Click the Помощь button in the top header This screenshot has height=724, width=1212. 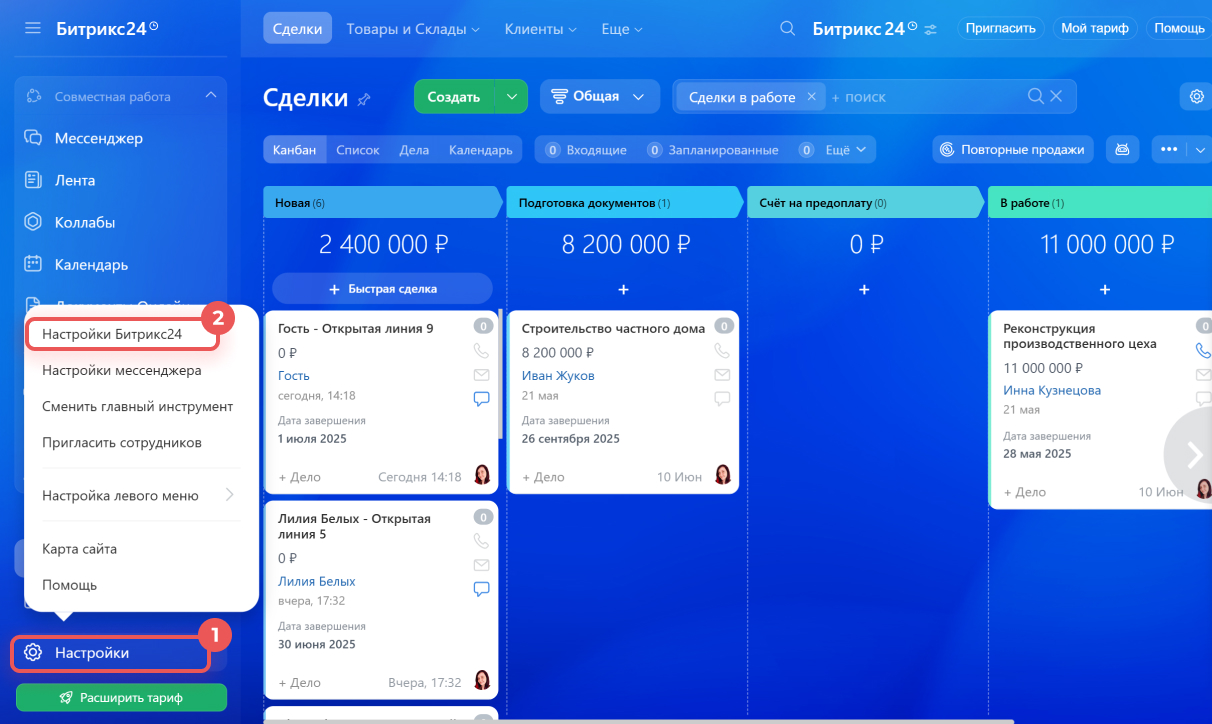click(1179, 28)
